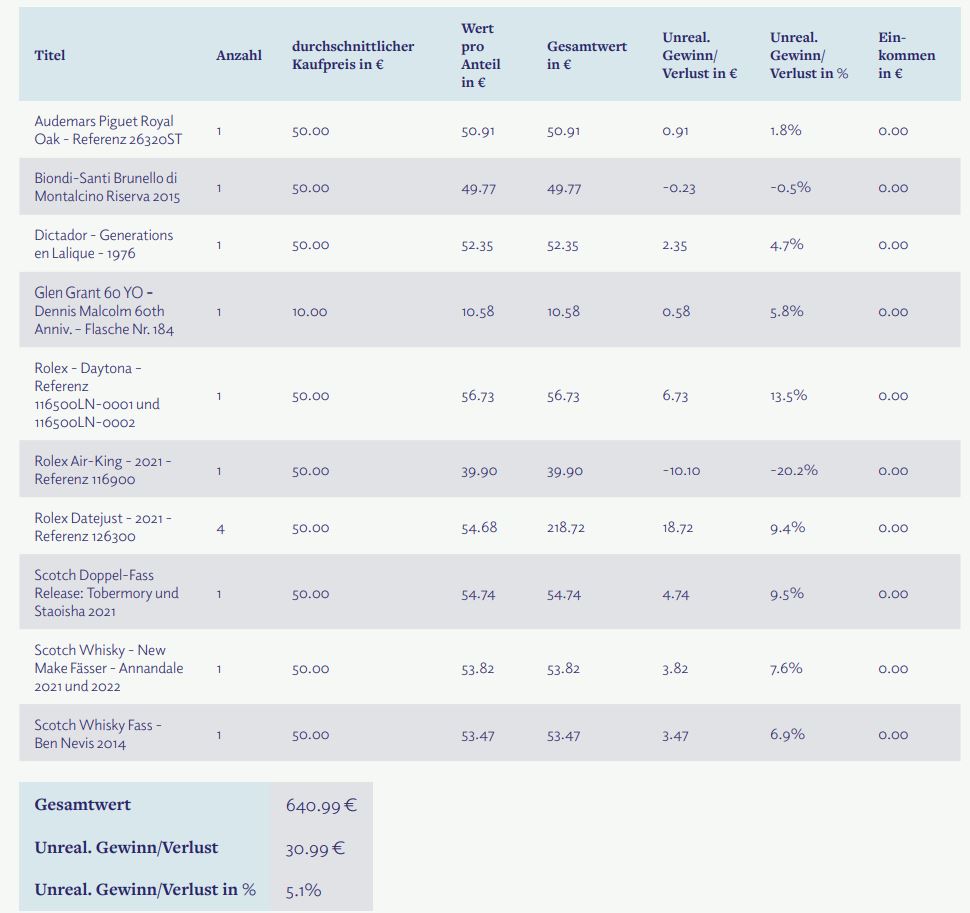Viewport: 970px width, 913px height.
Task: Click the Gesamtwert in € column header
Action: 586,55
